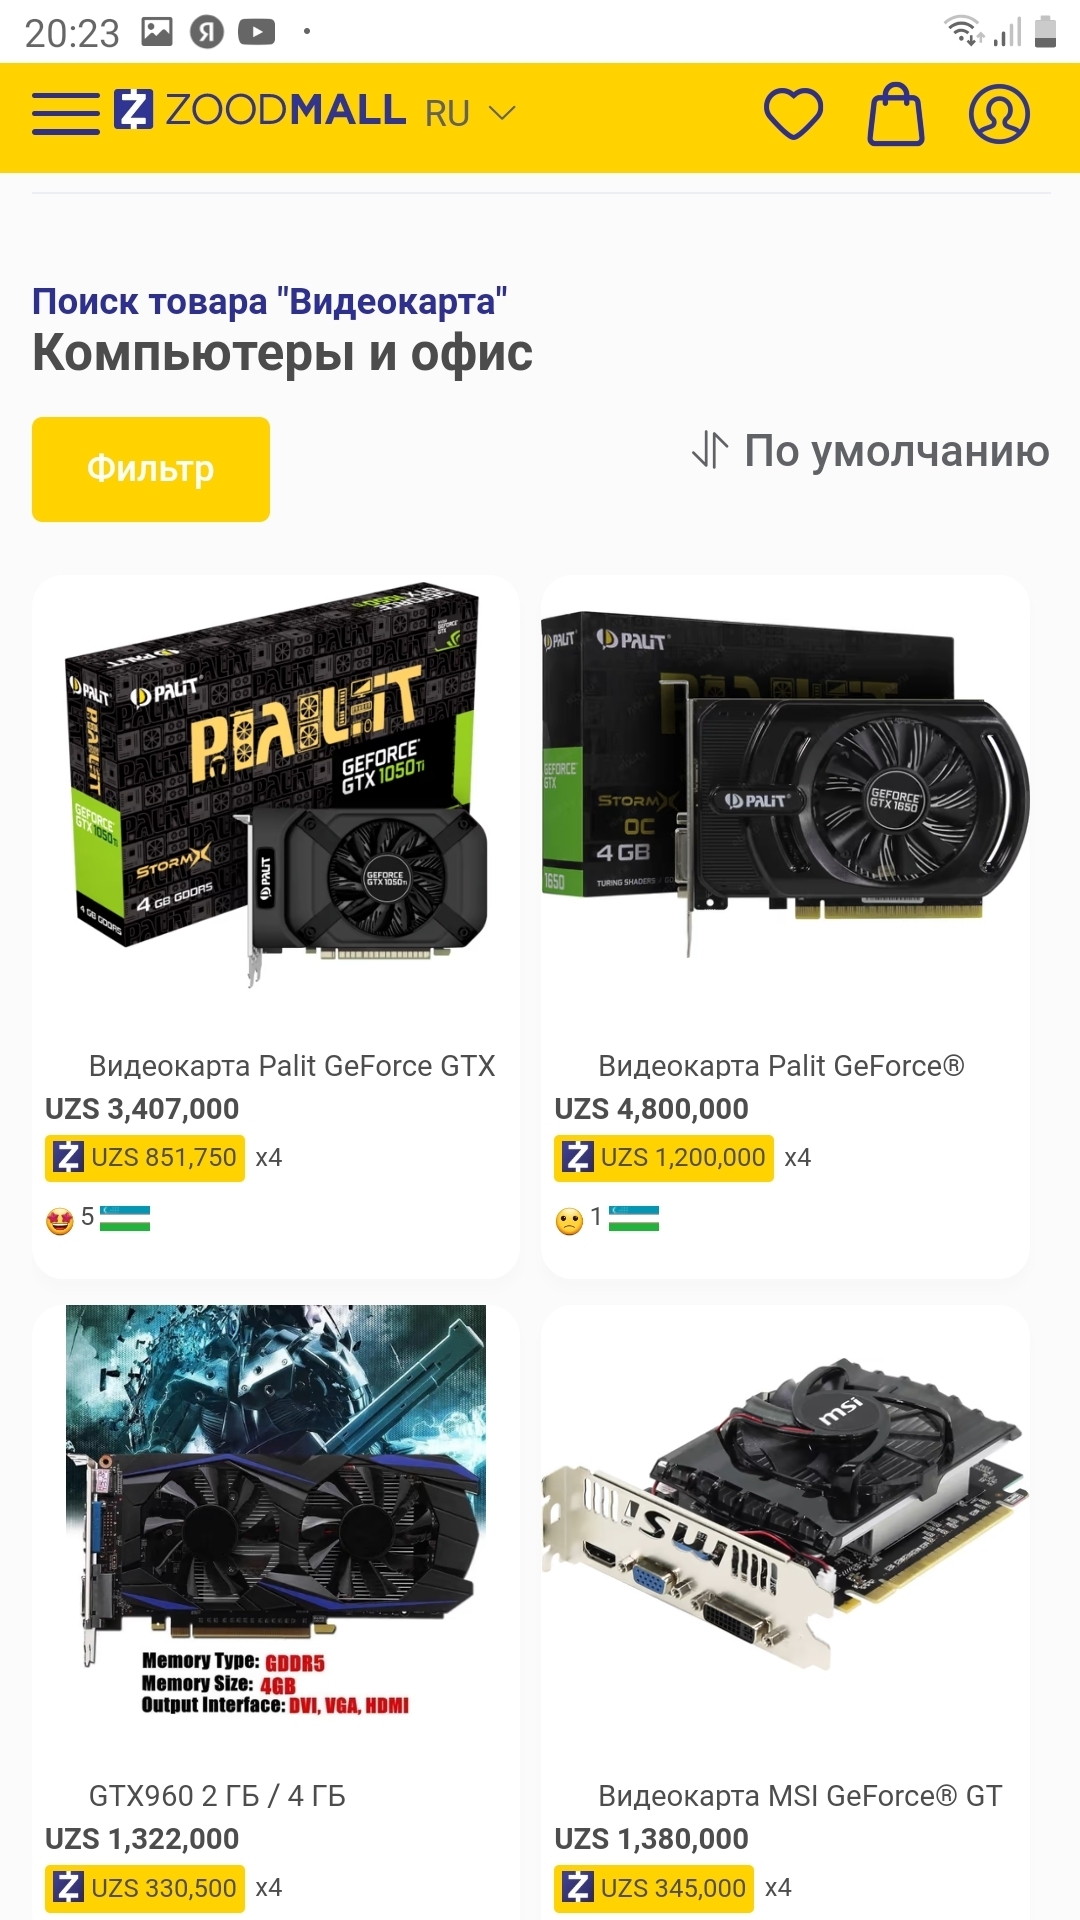The width and height of the screenshot is (1080, 1920).
Task: Tap the ZoodMall logo
Action: click(260, 111)
